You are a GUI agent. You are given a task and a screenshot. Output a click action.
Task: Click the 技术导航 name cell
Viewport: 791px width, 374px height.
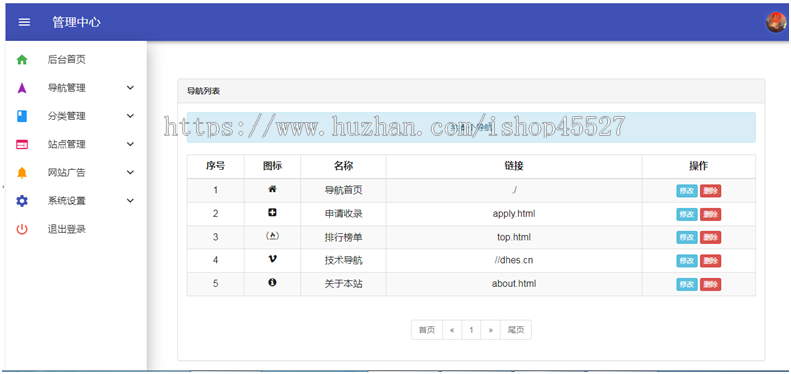[343, 260]
